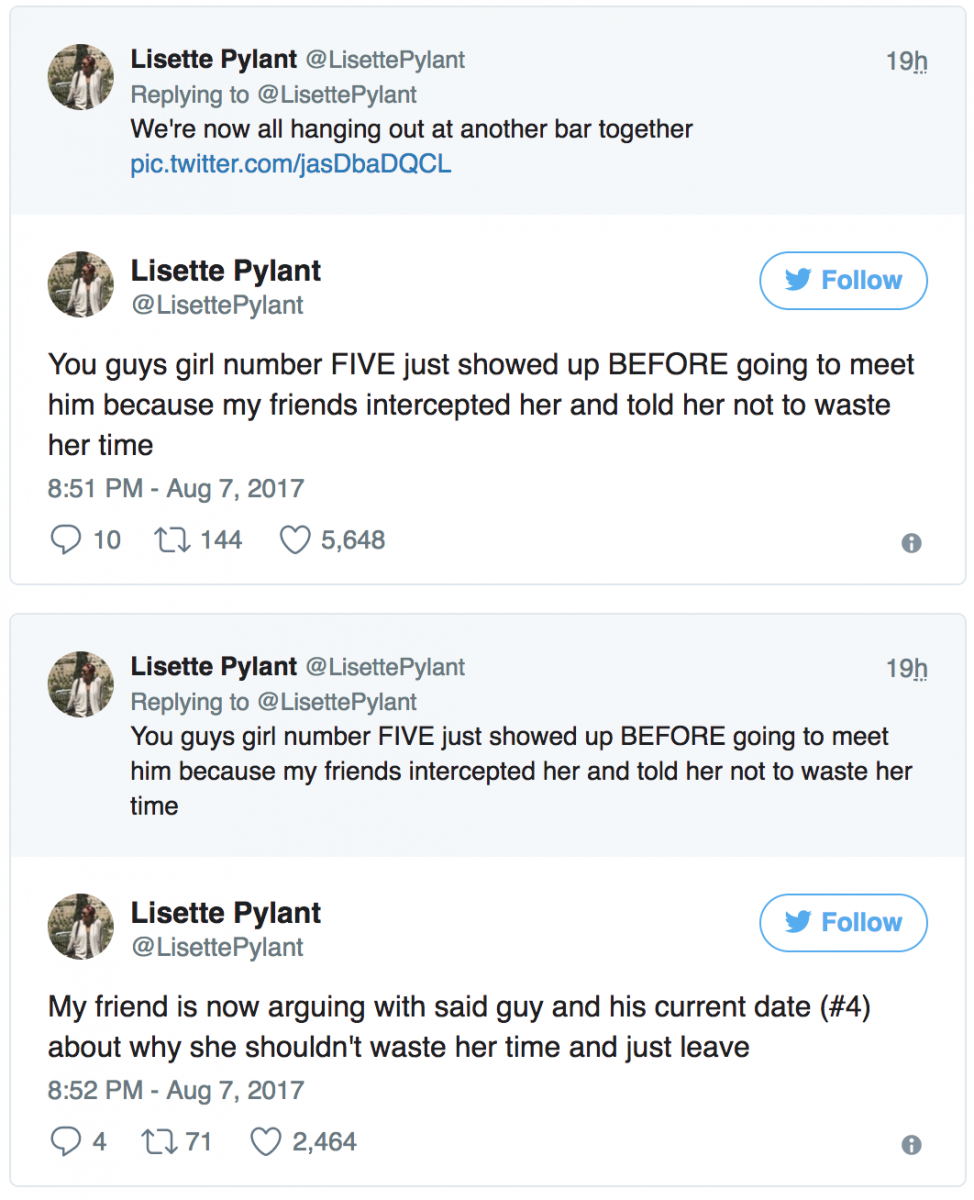Open the 8:51 PM - Aug 7, 2017 timestamp

click(x=176, y=489)
